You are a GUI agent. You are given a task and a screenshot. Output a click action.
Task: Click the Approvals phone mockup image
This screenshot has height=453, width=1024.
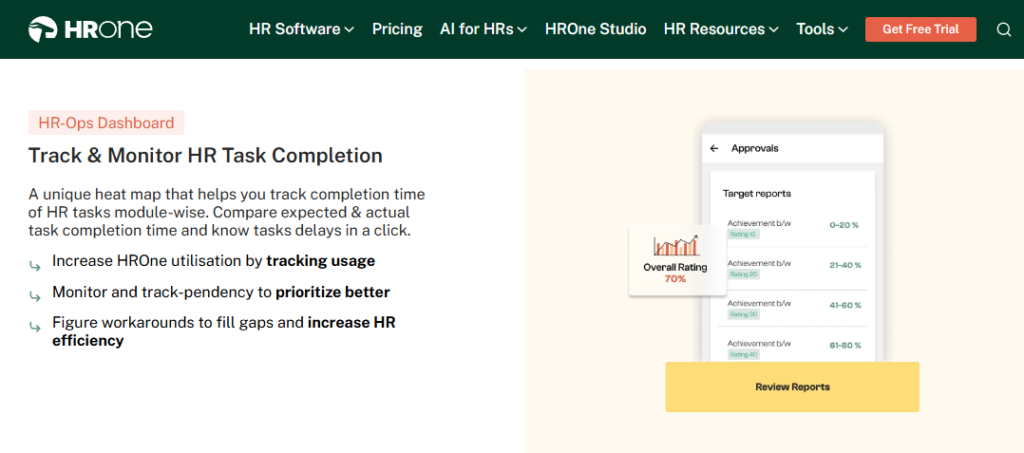pyautogui.click(x=792, y=243)
